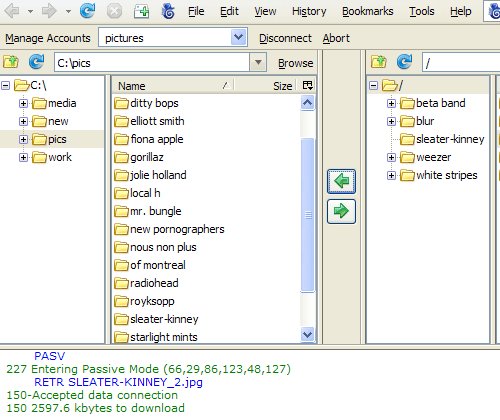Select the elliott smith folder
This screenshot has height=420, width=500.
(149, 121)
